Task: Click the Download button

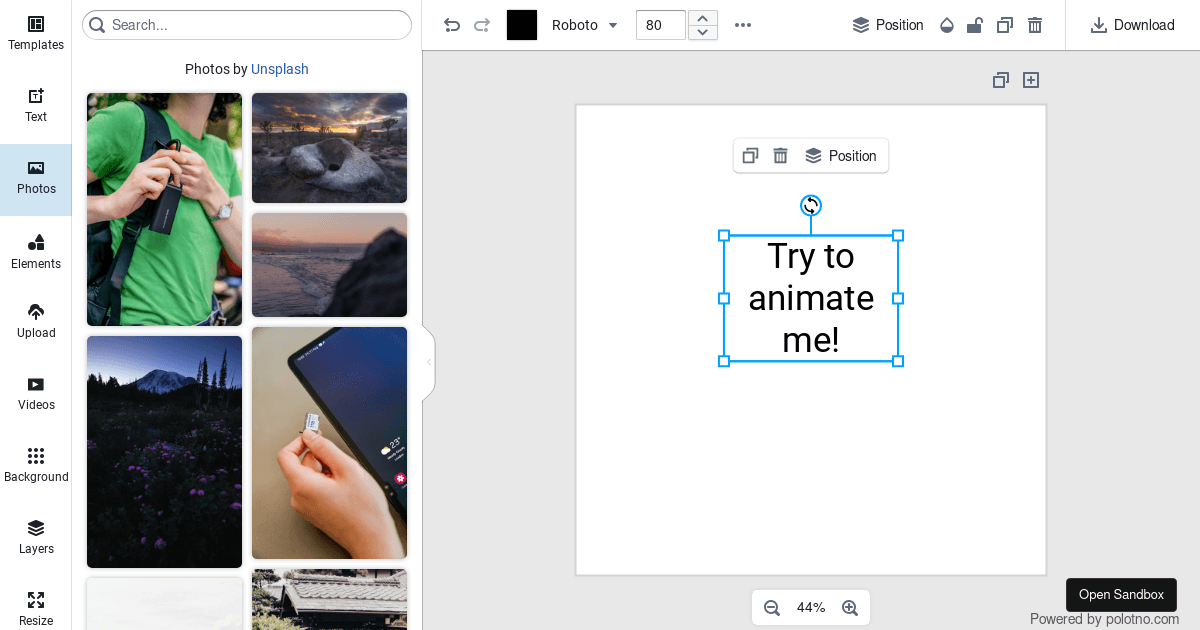Action: click(x=1132, y=25)
